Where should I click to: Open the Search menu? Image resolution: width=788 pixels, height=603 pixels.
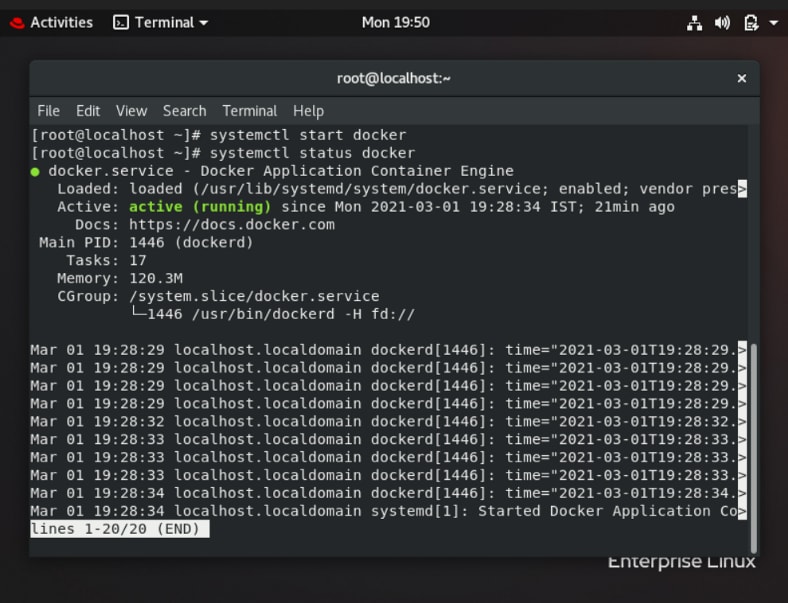click(184, 111)
